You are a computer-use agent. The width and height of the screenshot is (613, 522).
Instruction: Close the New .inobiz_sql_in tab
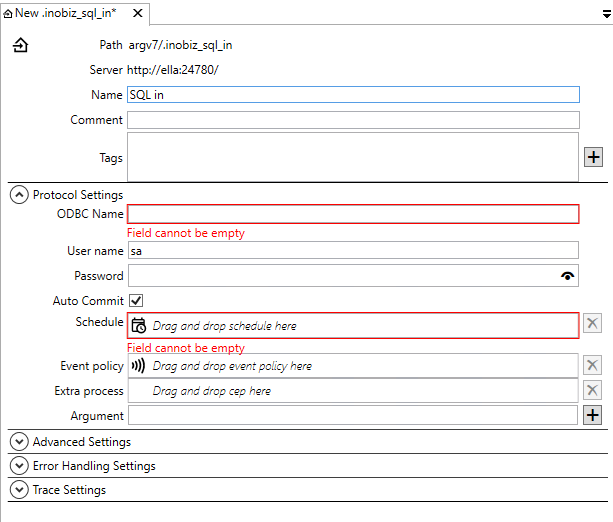[x=138, y=13]
